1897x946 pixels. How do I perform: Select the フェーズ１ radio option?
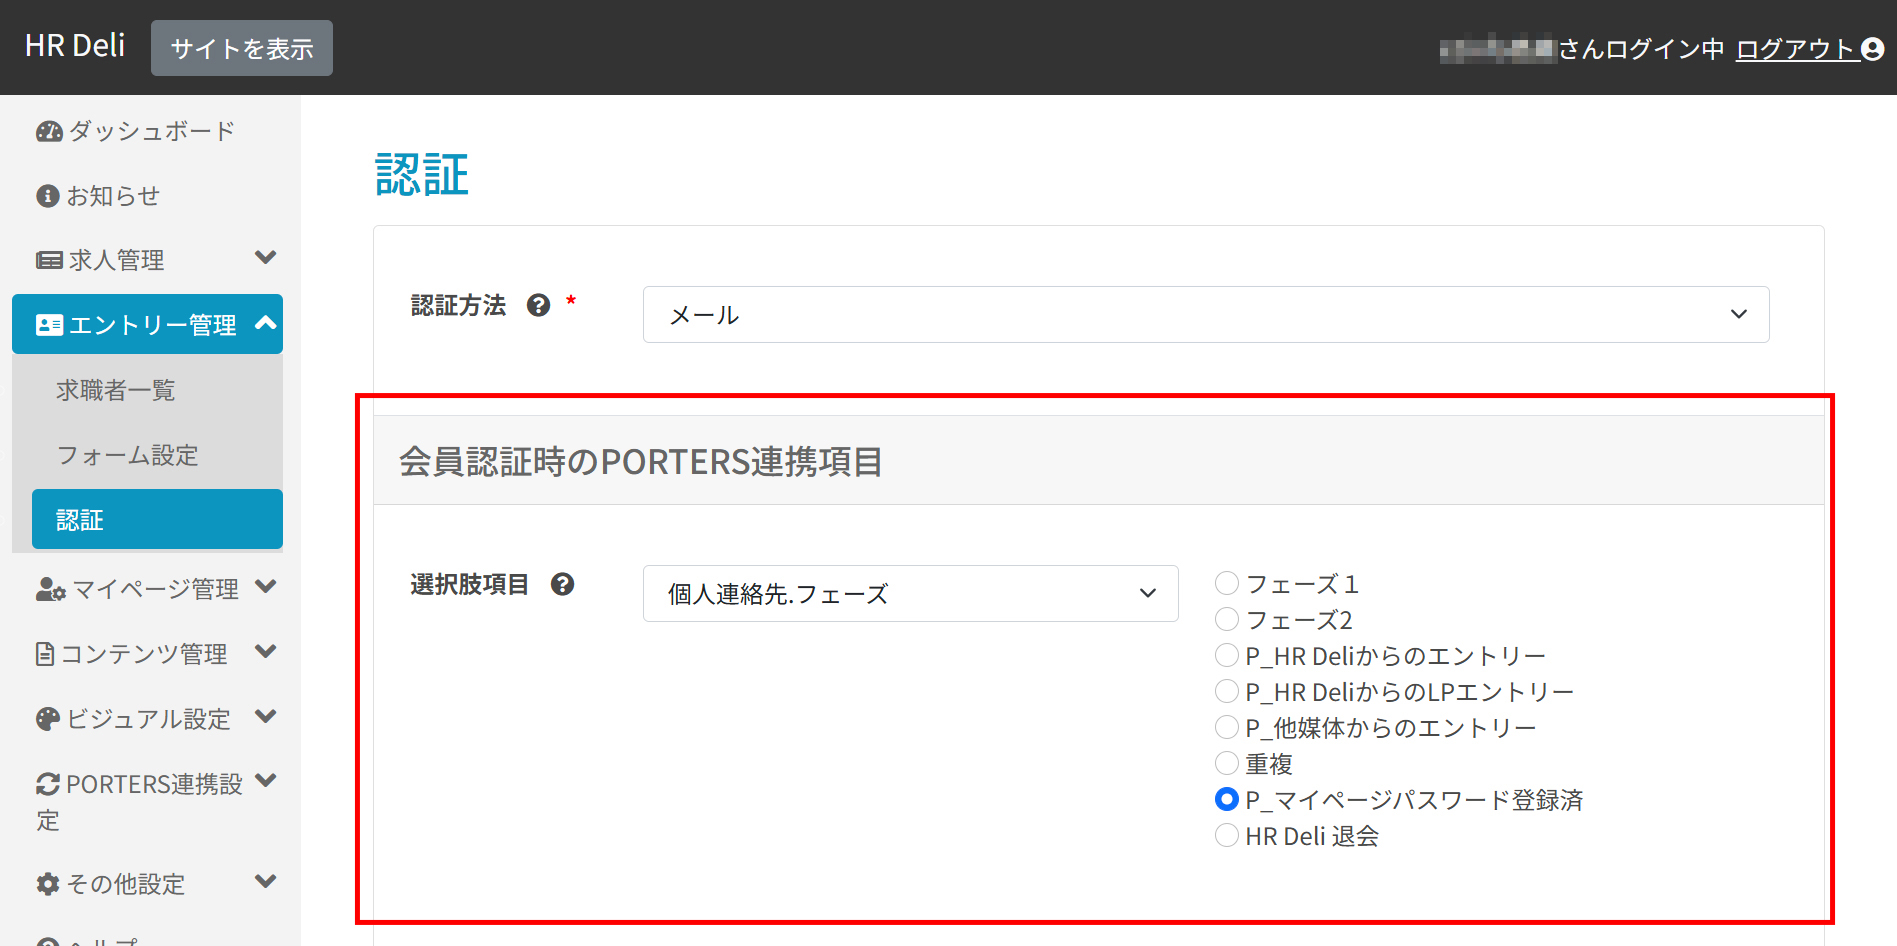click(1227, 583)
